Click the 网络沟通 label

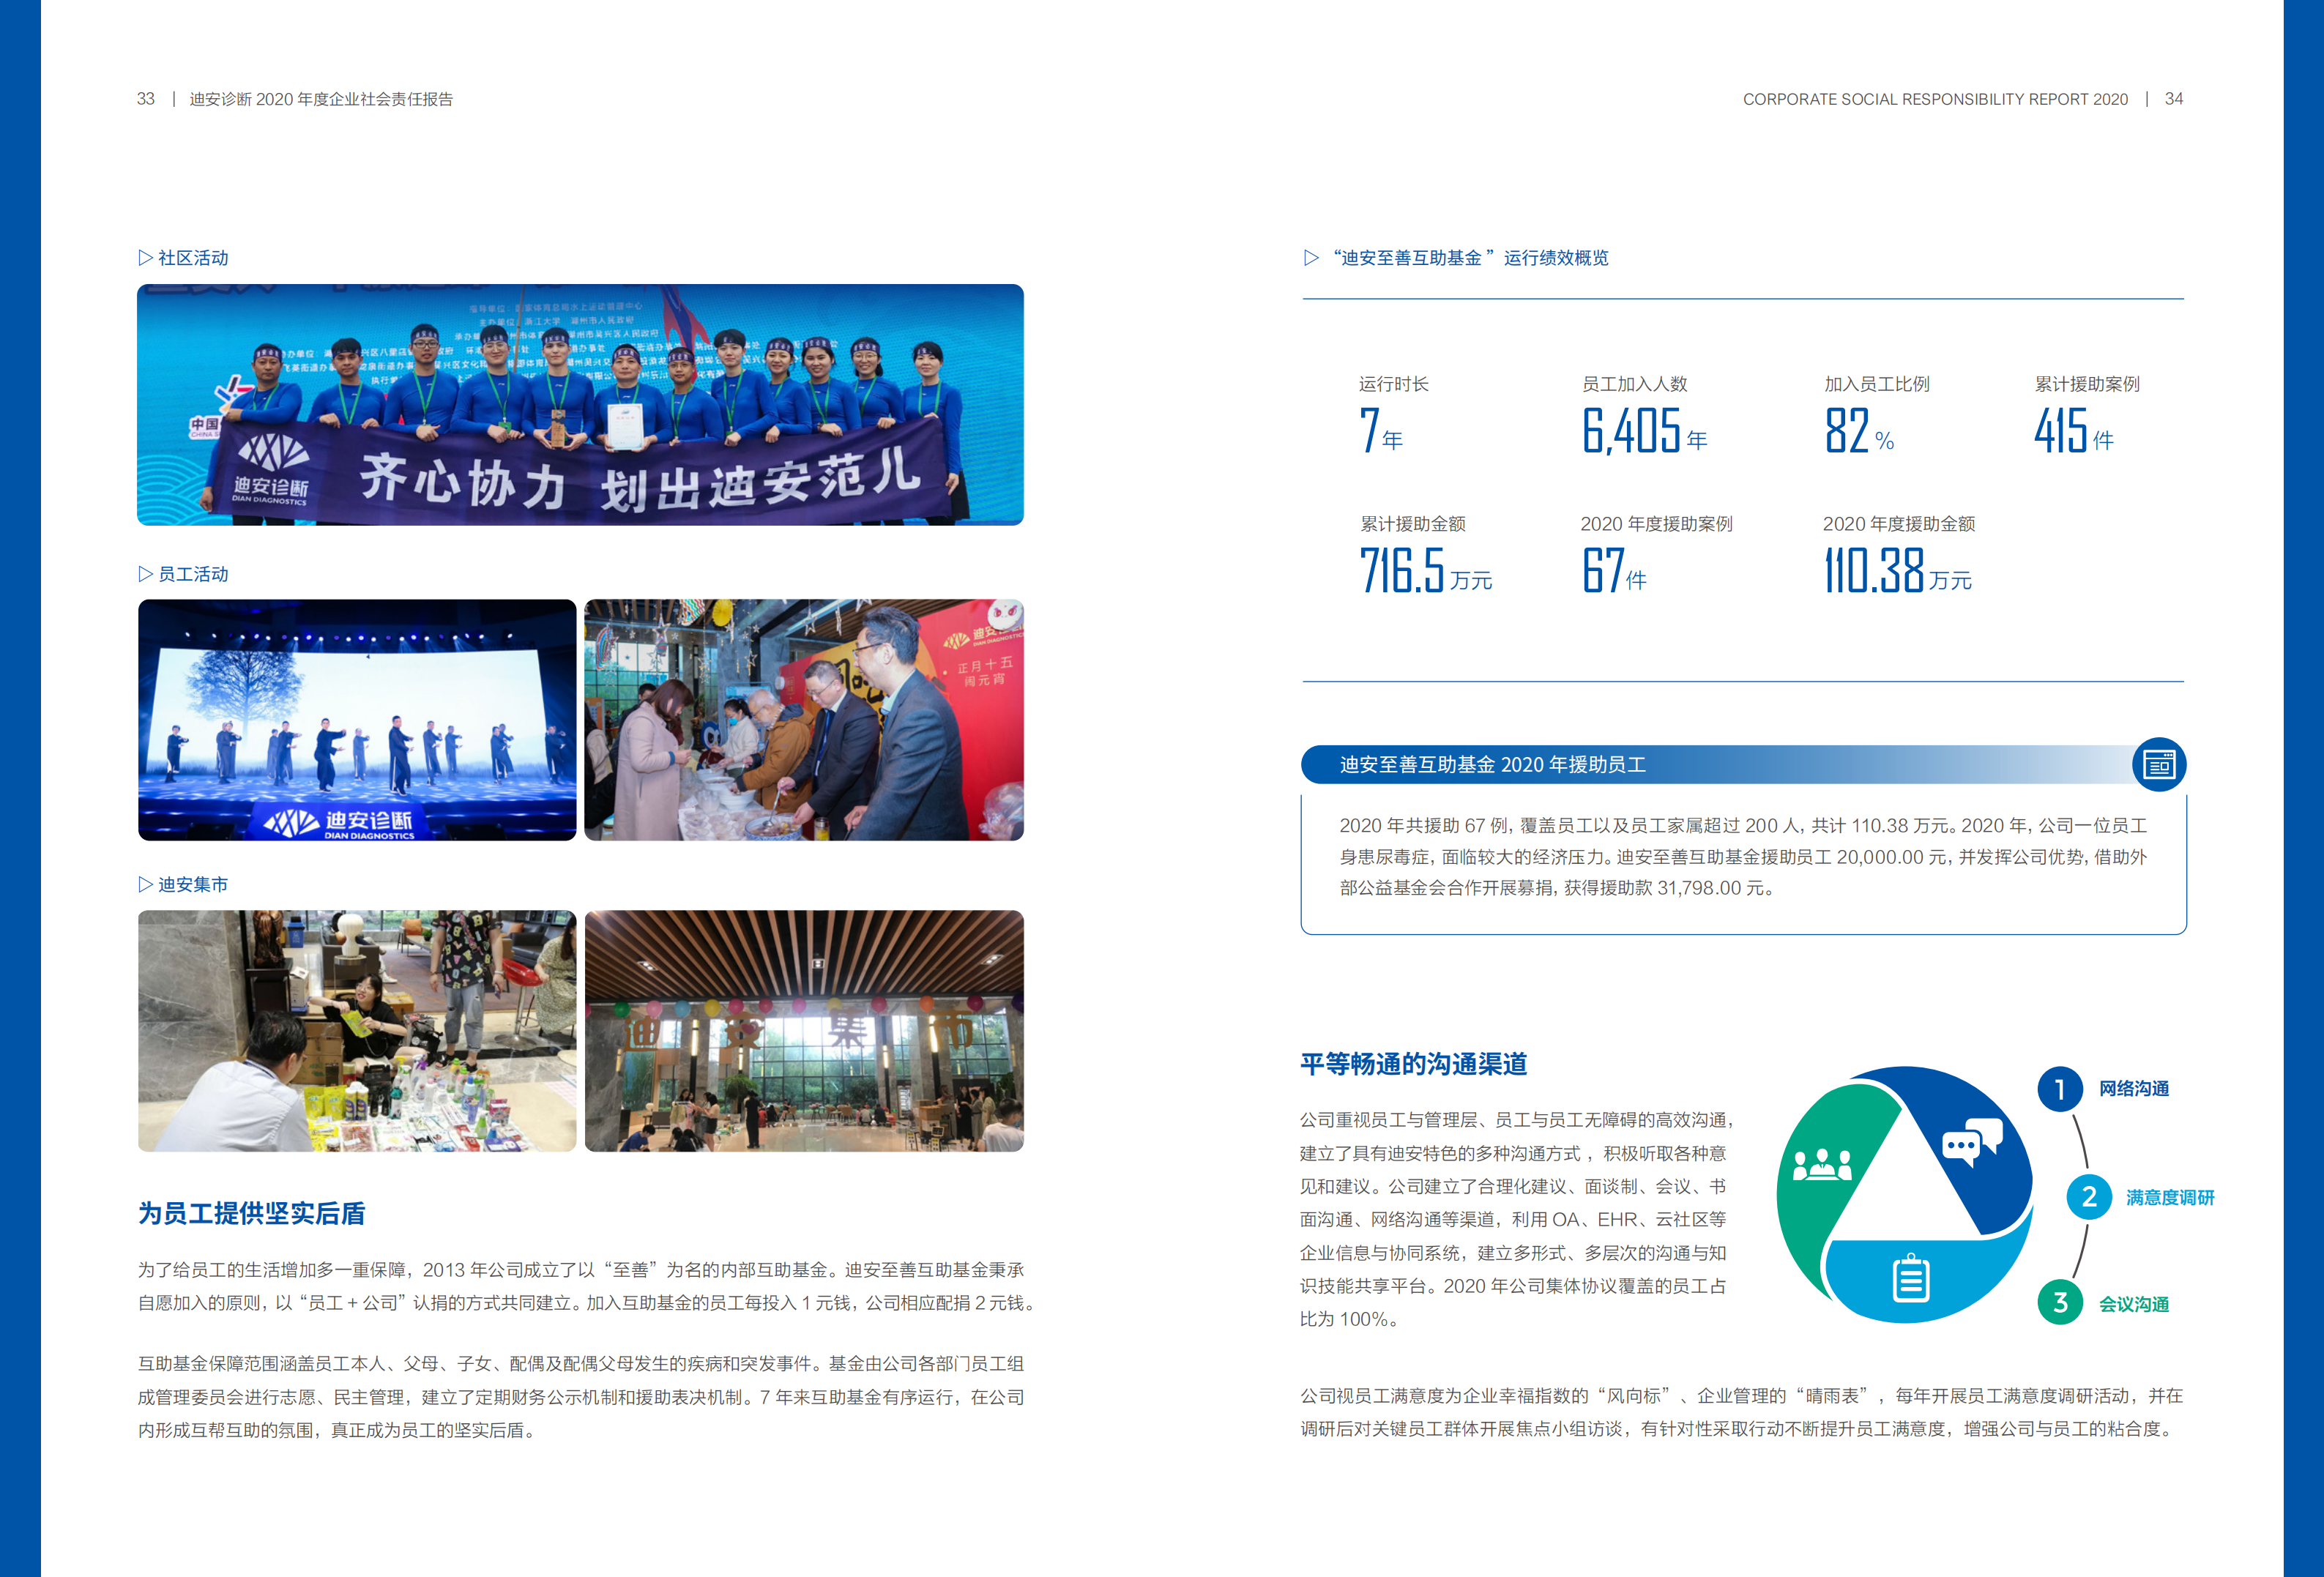(2133, 1089)
